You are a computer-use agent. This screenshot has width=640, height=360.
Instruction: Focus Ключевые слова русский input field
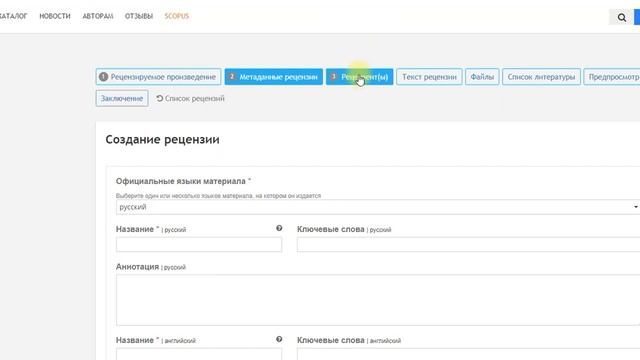click(469, 244)
